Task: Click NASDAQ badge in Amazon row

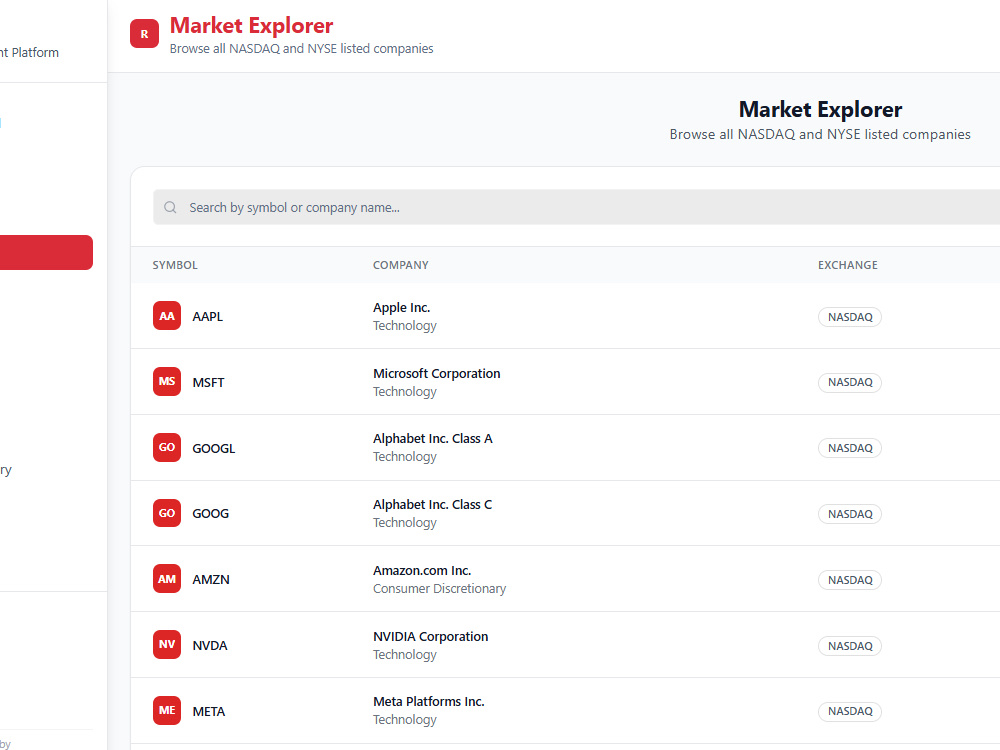Action: coord(850,580)
